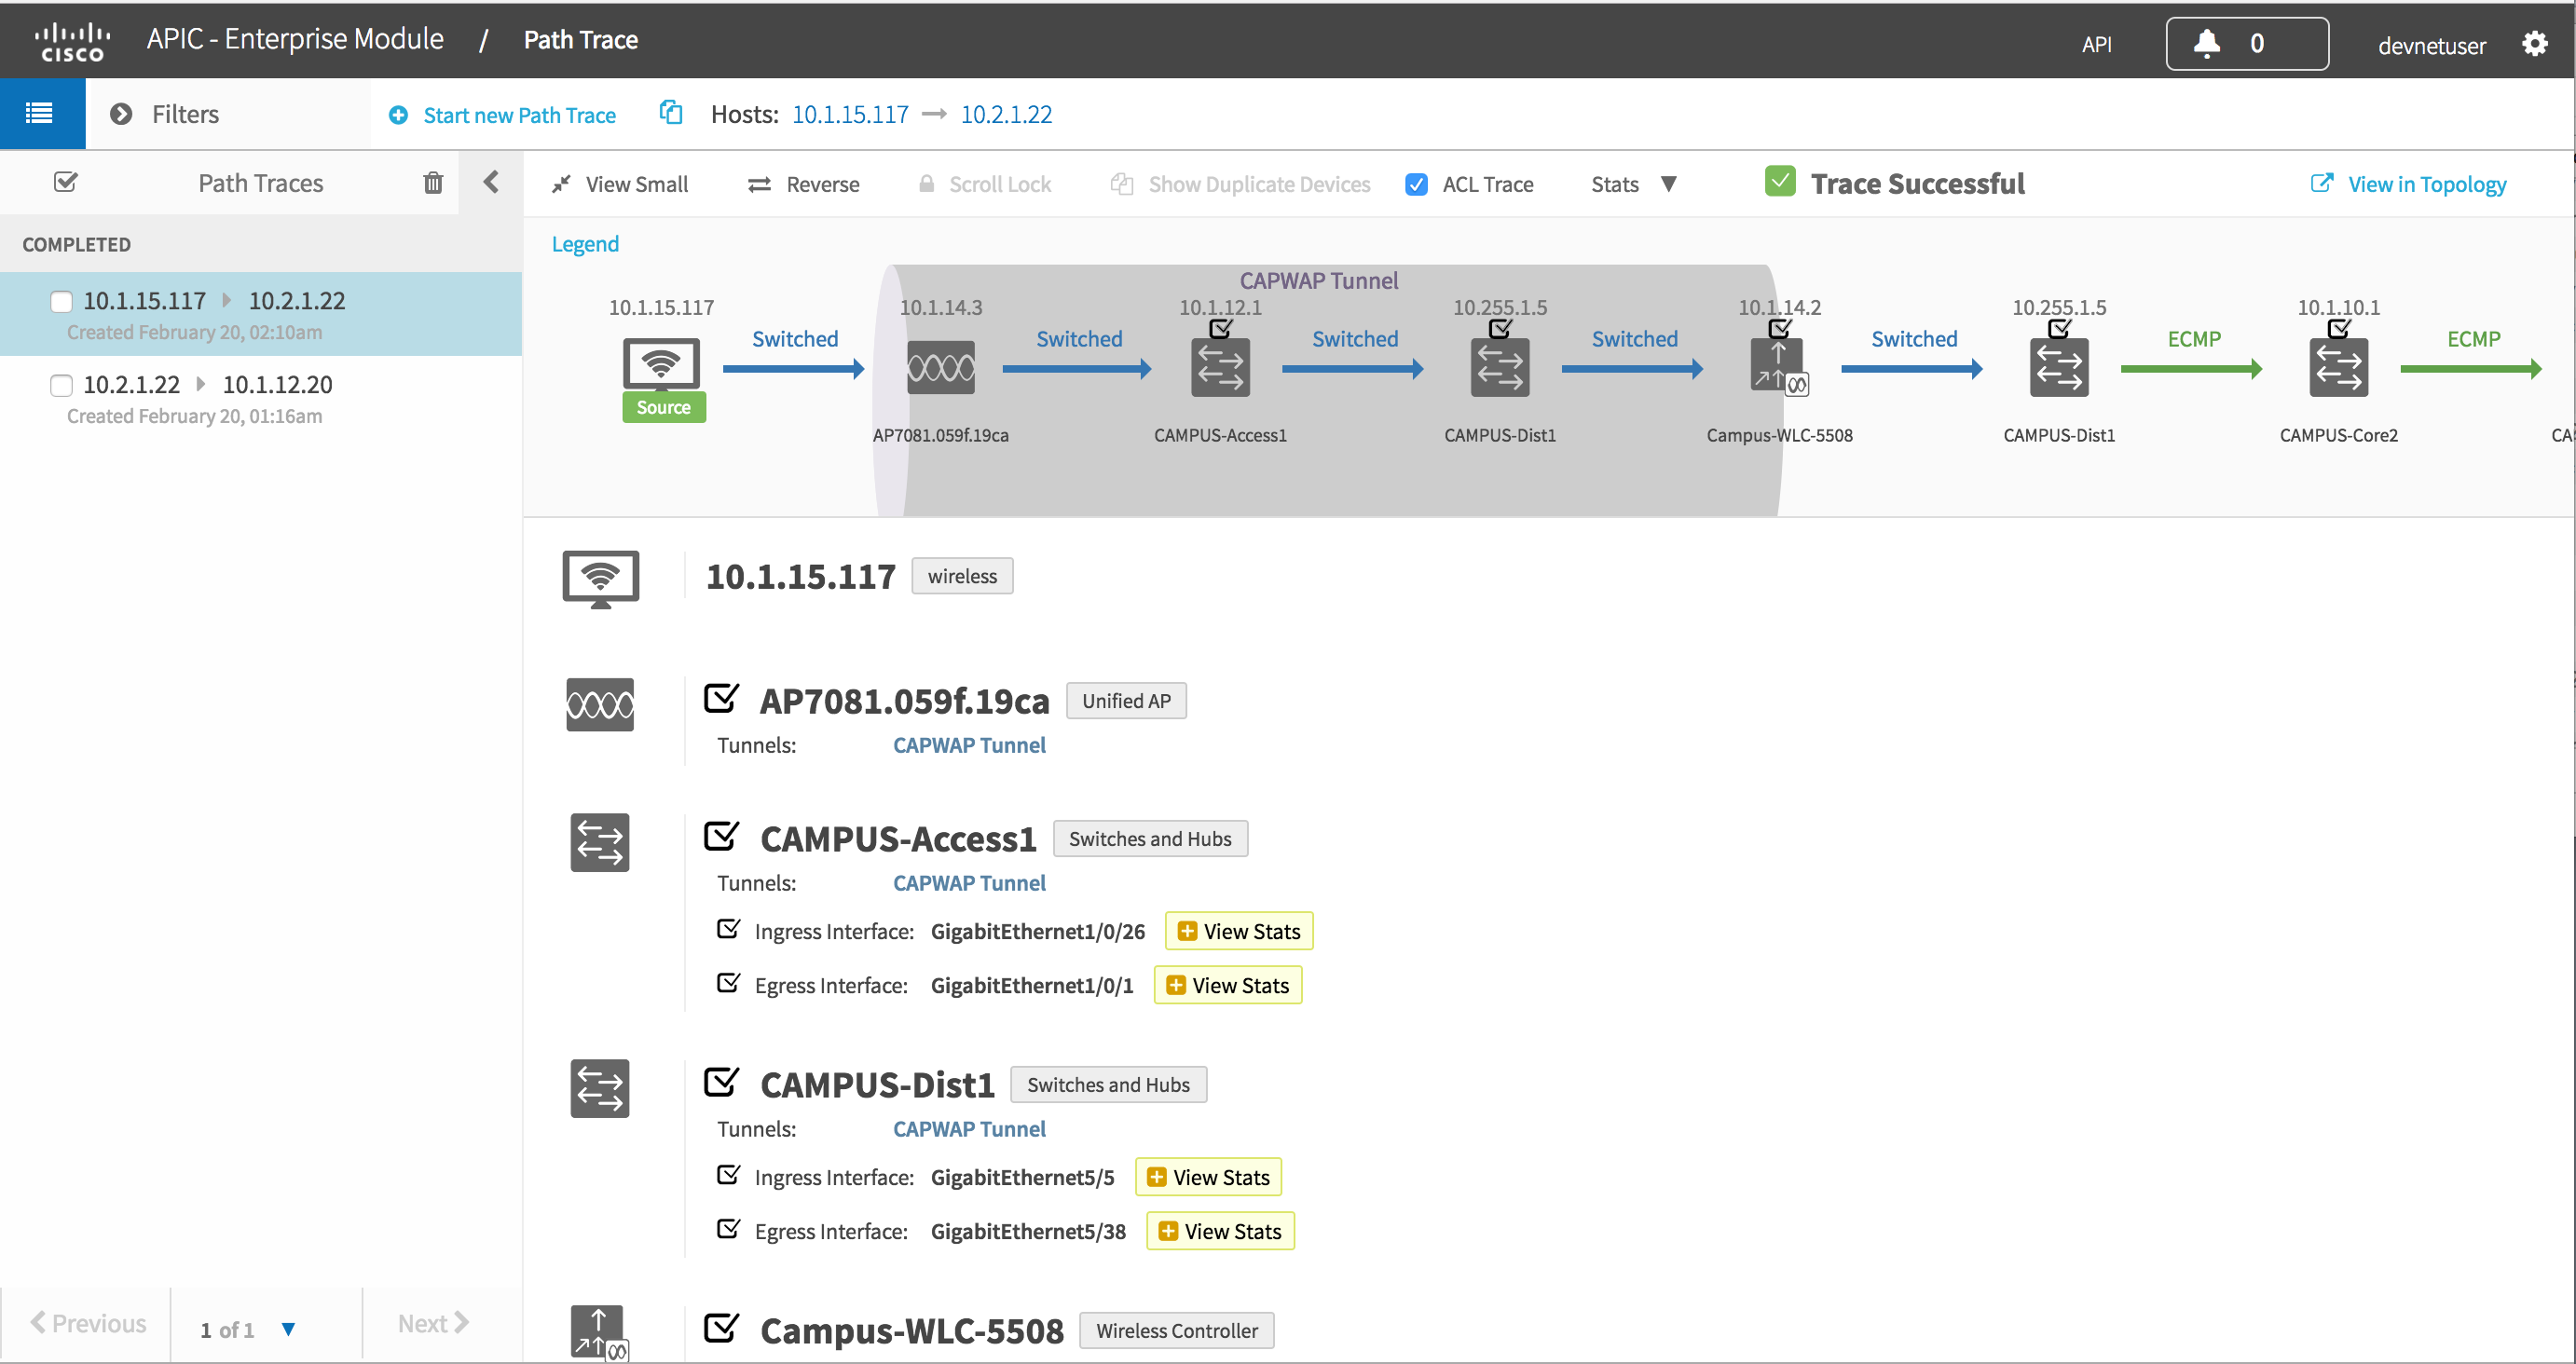This screenshot has height=1364, width=2576.
Task: Select completed trace 10.2.1.22 to 10.1.12.20 row
Action: pyautogui.click(x=260, y=398)
